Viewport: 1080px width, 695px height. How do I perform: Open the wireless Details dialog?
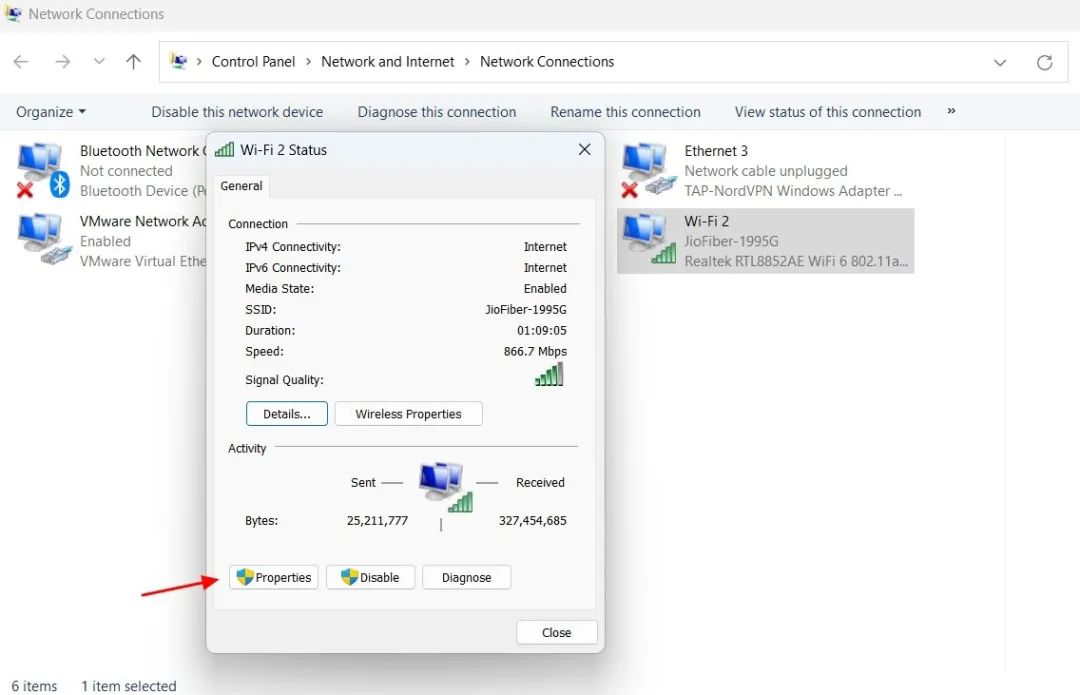click(x=286, y=413)
